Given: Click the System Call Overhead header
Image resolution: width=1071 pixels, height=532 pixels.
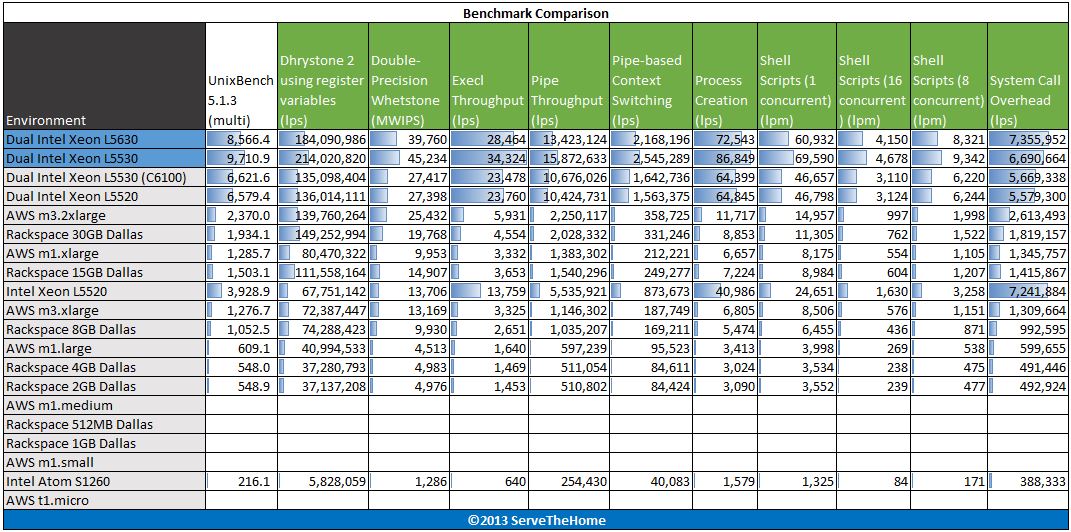Looking at the screenshot, I should 1027,76.
